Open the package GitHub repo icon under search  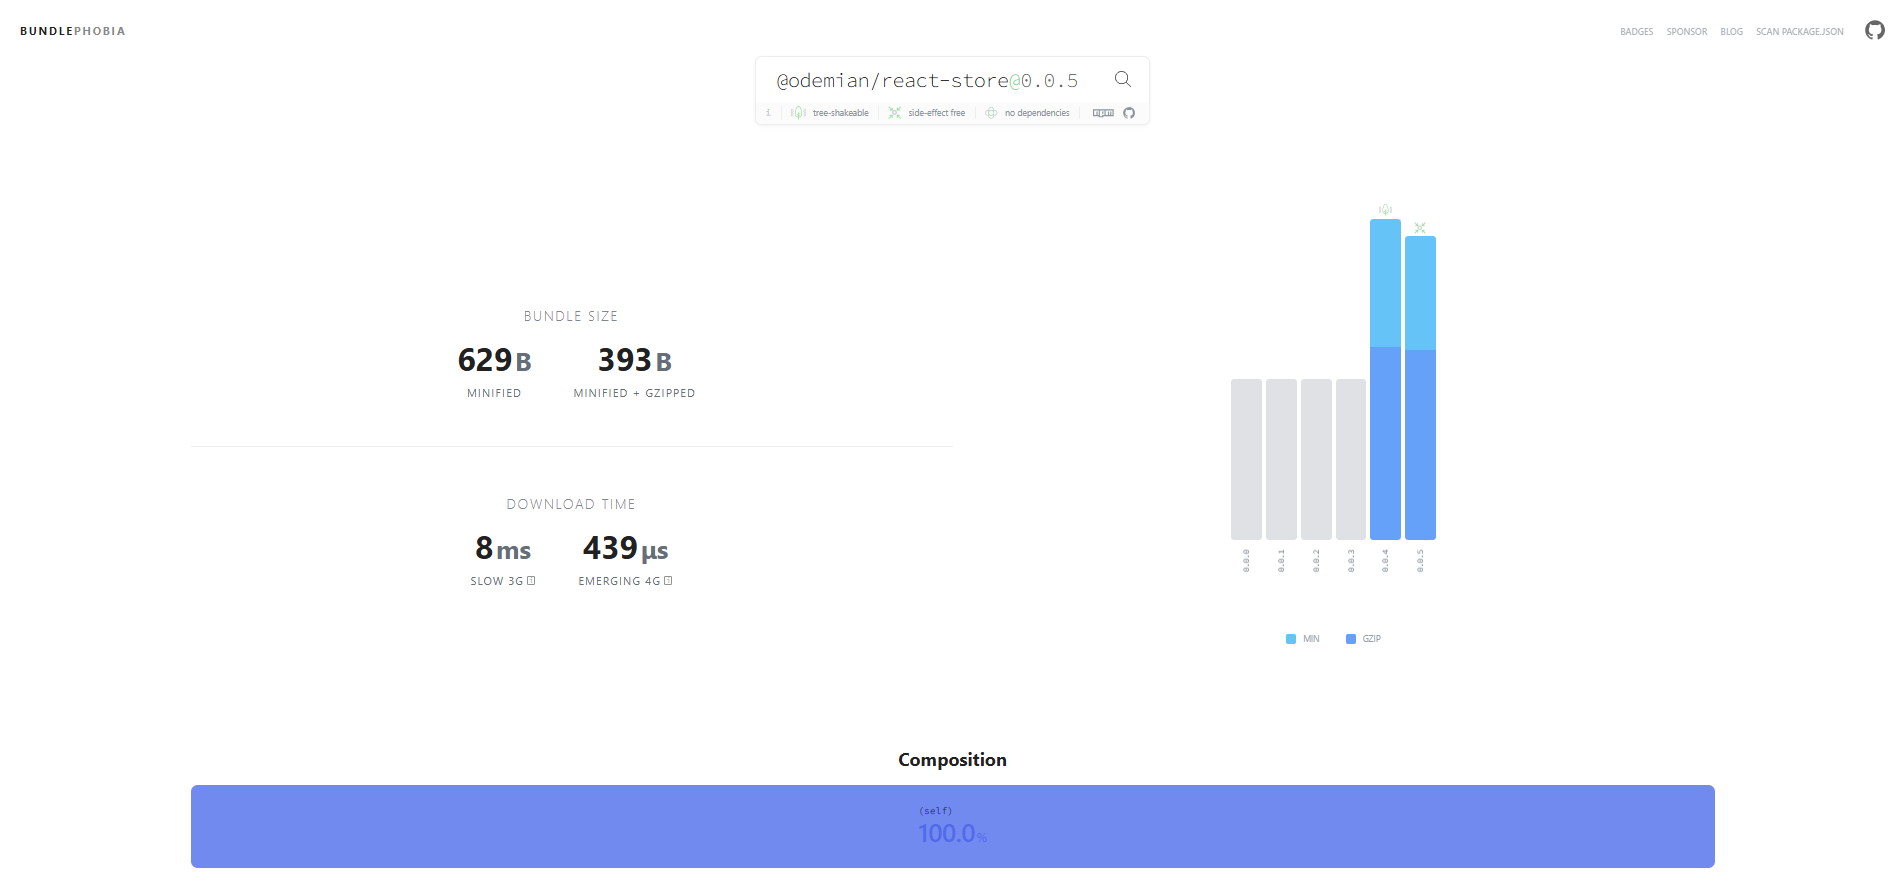coord(1129,113)
